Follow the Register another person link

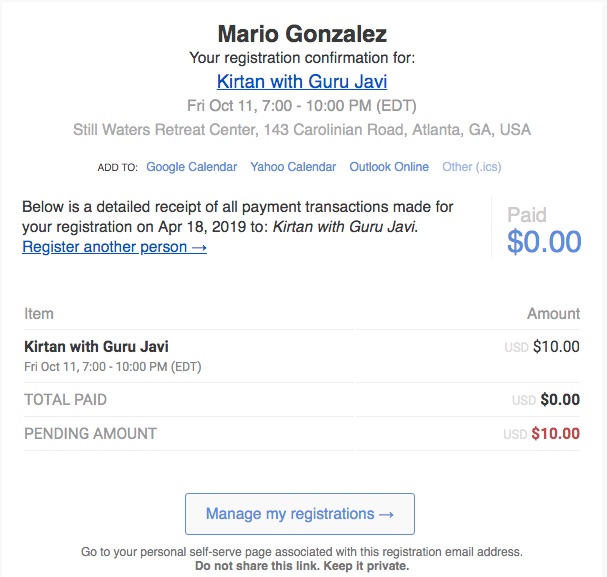pos(114,246)
